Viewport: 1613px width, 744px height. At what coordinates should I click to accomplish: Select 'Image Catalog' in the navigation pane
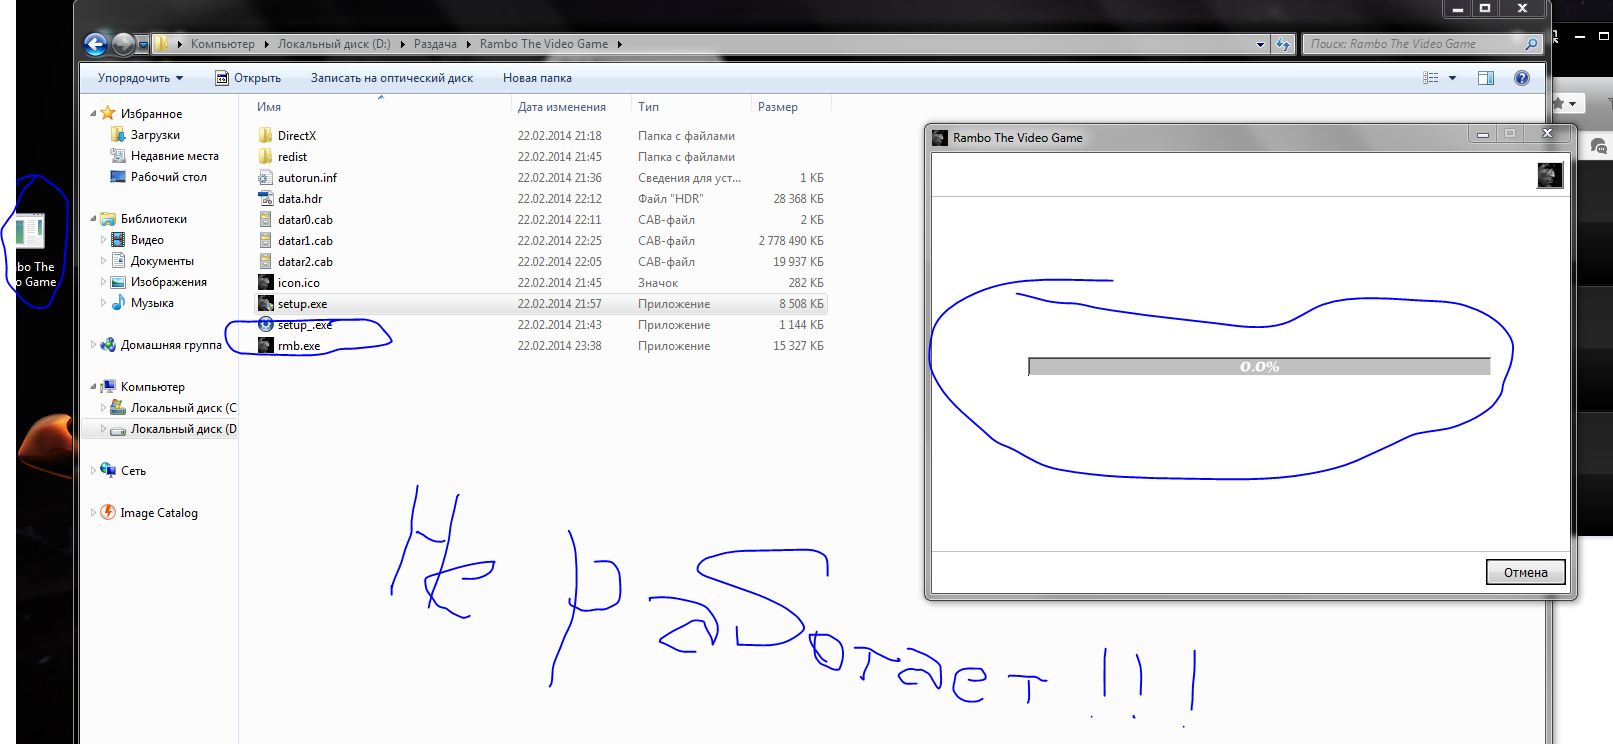(x=159, y=513)
